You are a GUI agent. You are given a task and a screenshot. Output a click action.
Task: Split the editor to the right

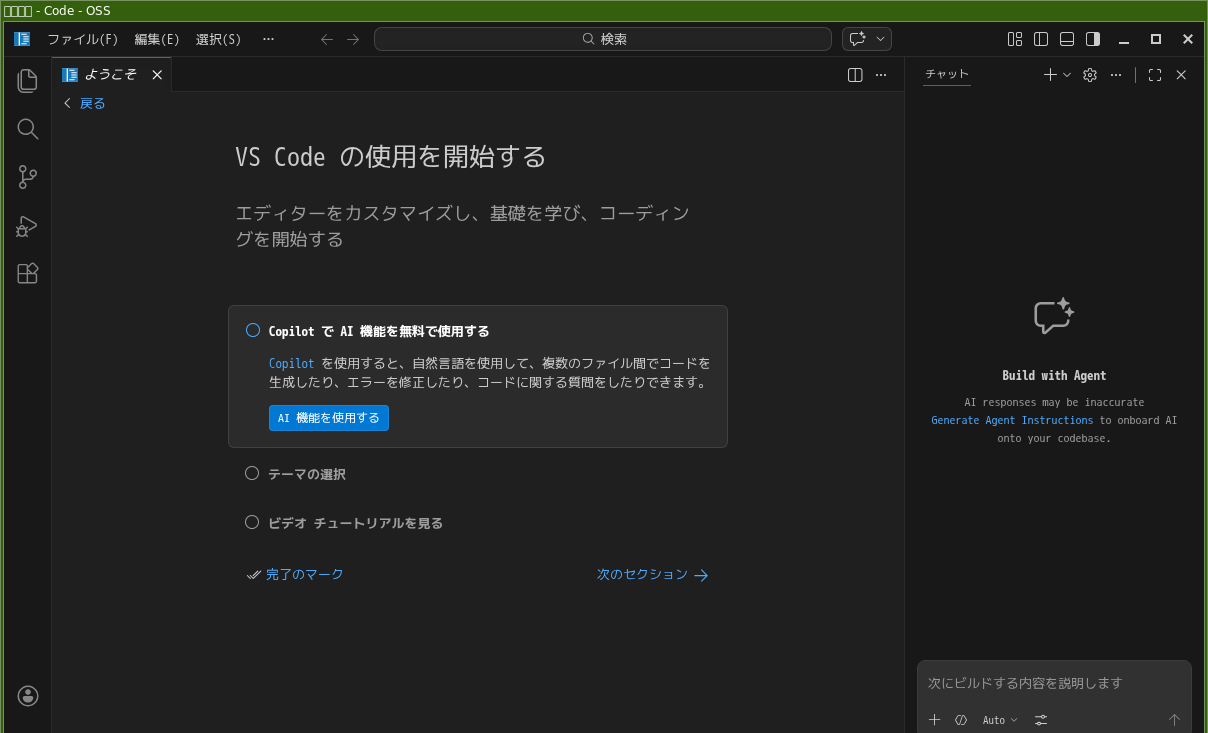pos(855,75)
